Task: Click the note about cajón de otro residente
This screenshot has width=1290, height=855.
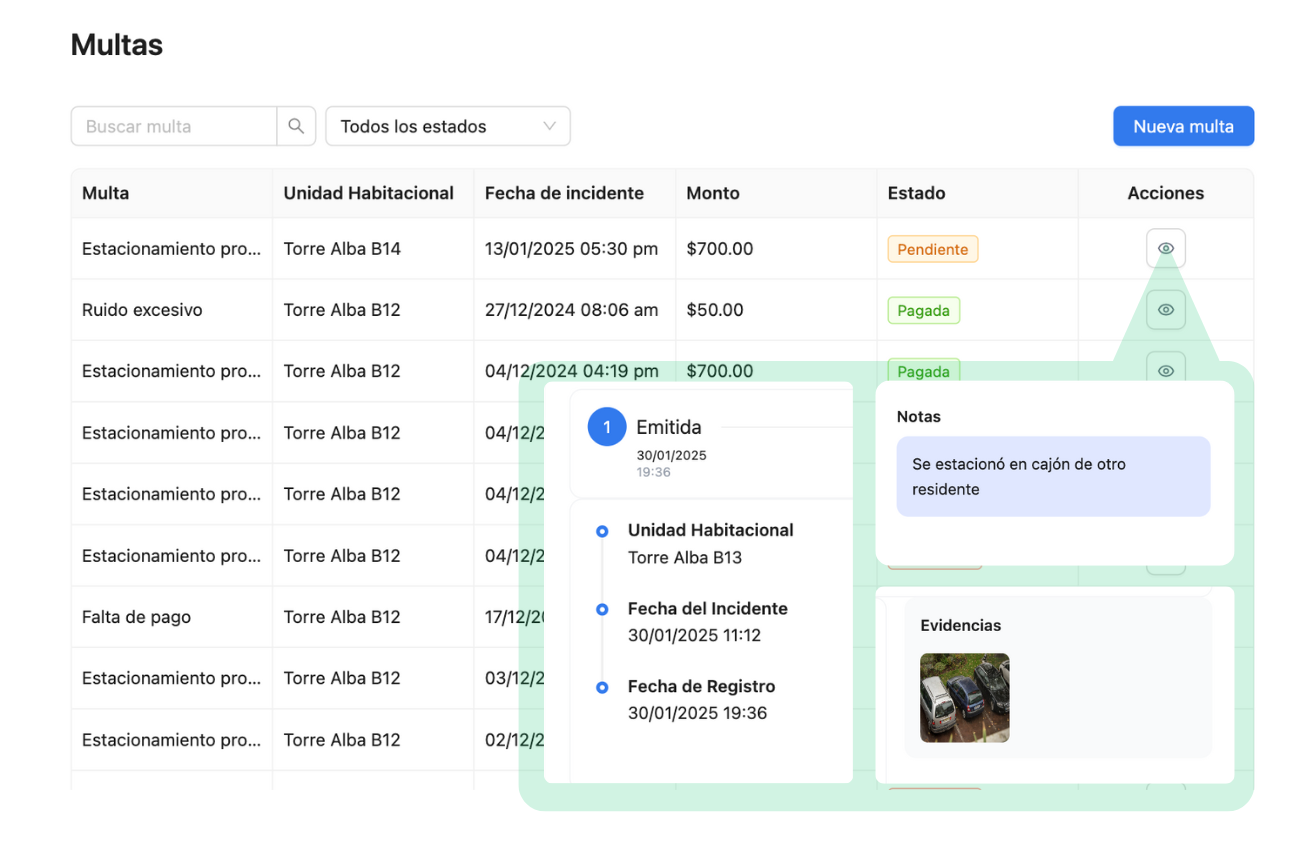Action: point(1052,477)
